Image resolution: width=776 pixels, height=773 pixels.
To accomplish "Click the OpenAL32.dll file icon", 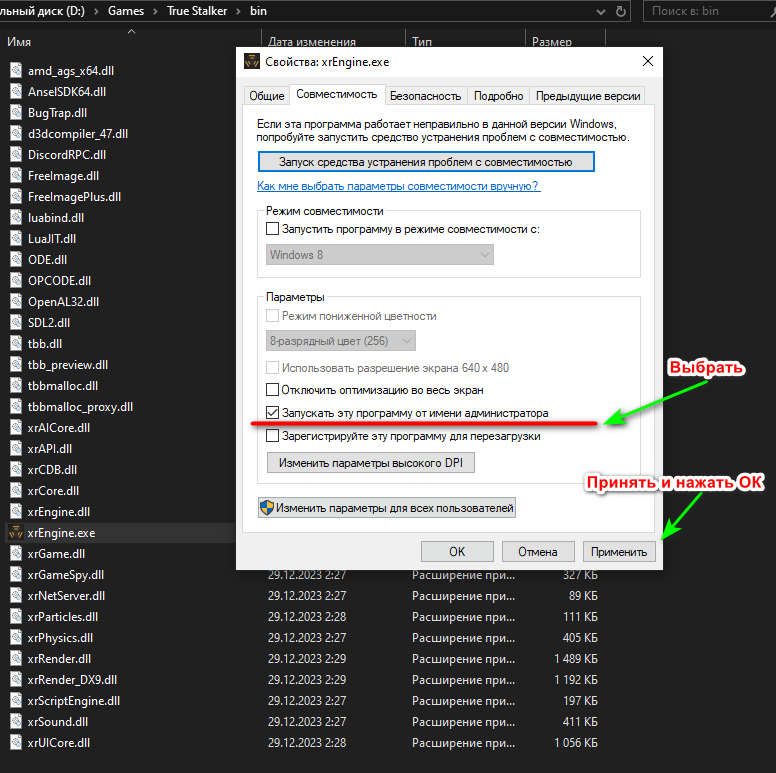I will pyautogui.click(x=16, y=302).
